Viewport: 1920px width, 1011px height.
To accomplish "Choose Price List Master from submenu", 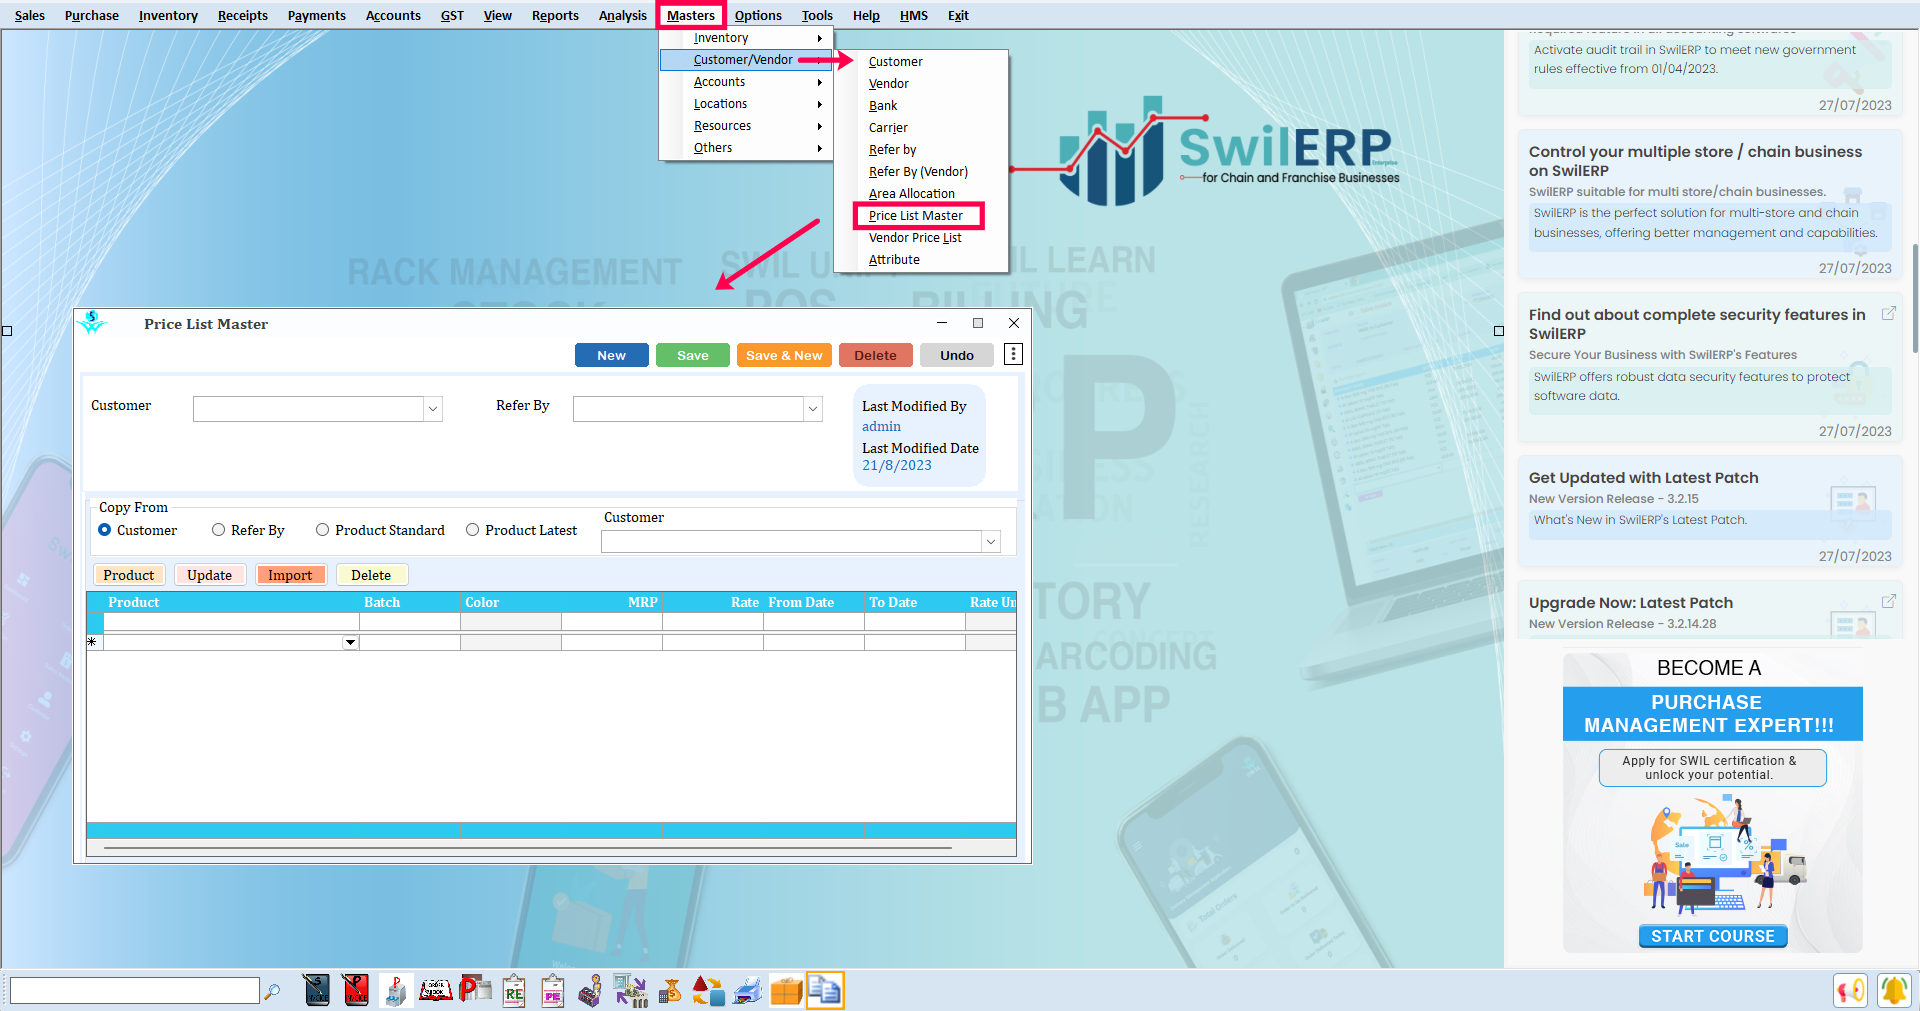I will tap(918, 215).
